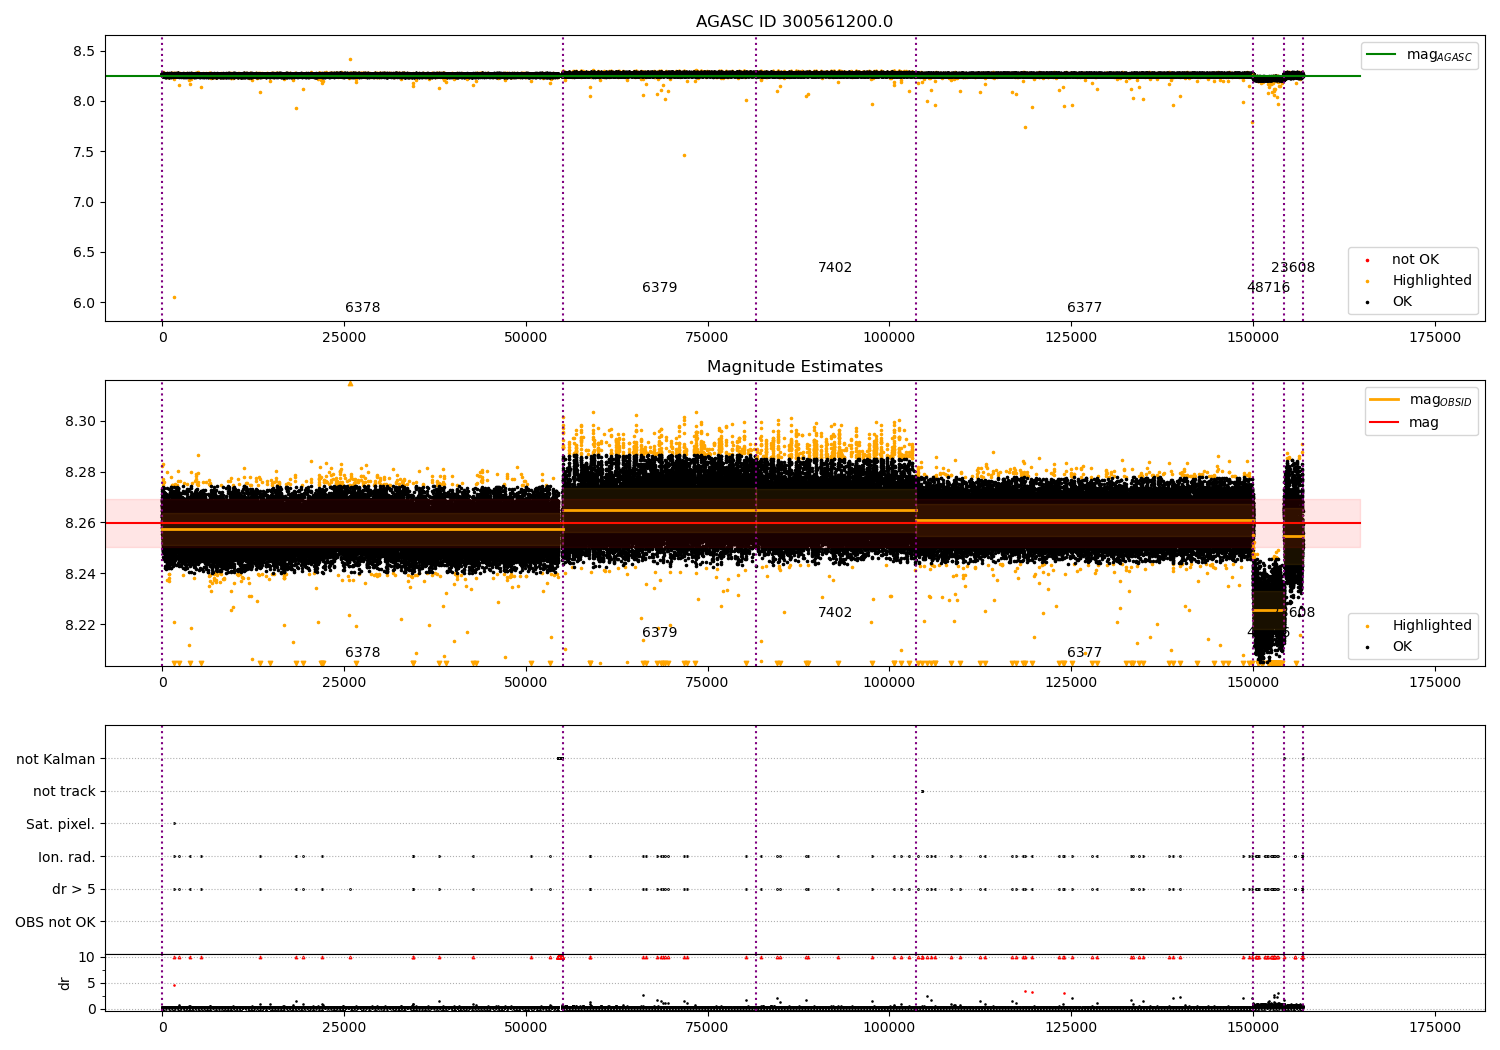Click the 'not track' axis label
The width and height of the screenshot is (1500, 1050).
coord(64,792)
